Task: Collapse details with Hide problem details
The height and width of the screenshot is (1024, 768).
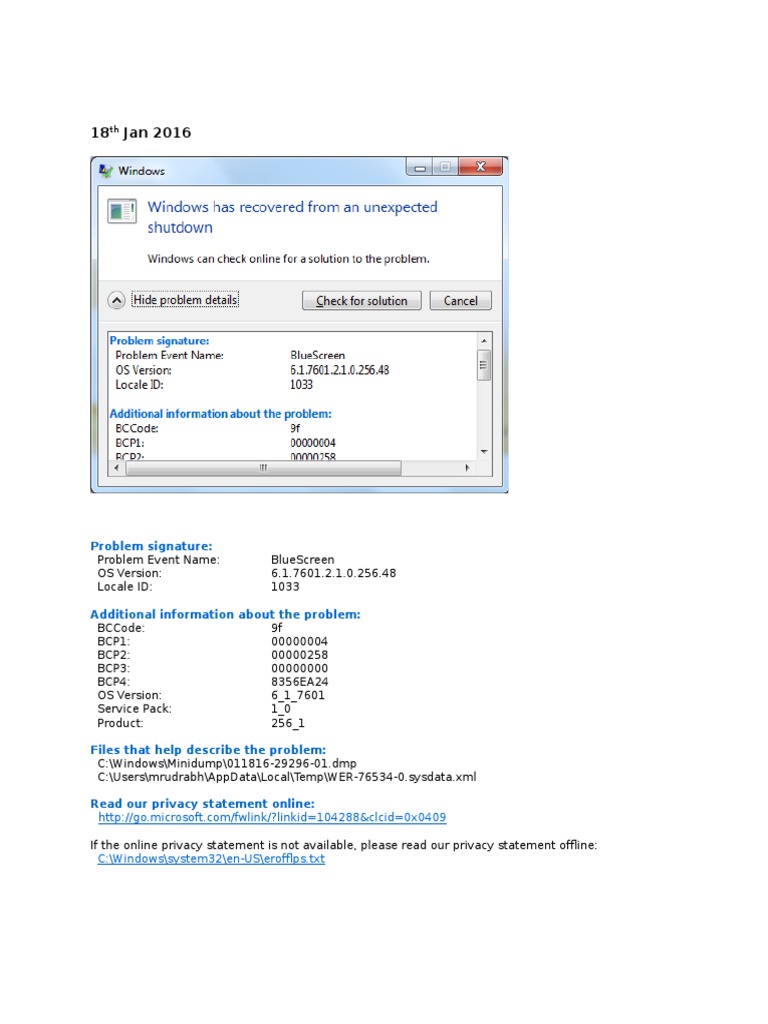Action: coord(185,300)
